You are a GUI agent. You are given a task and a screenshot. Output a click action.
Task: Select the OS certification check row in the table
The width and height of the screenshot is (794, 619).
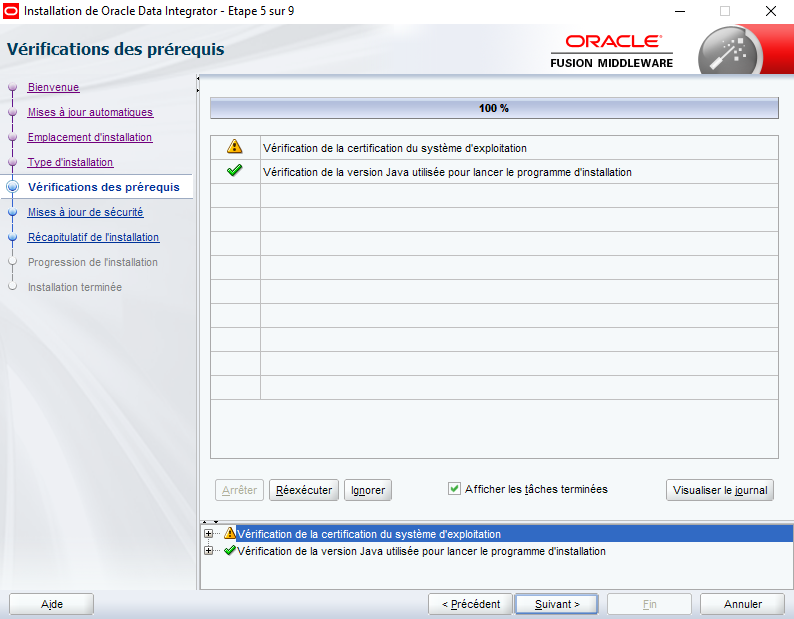click(494, 147)
